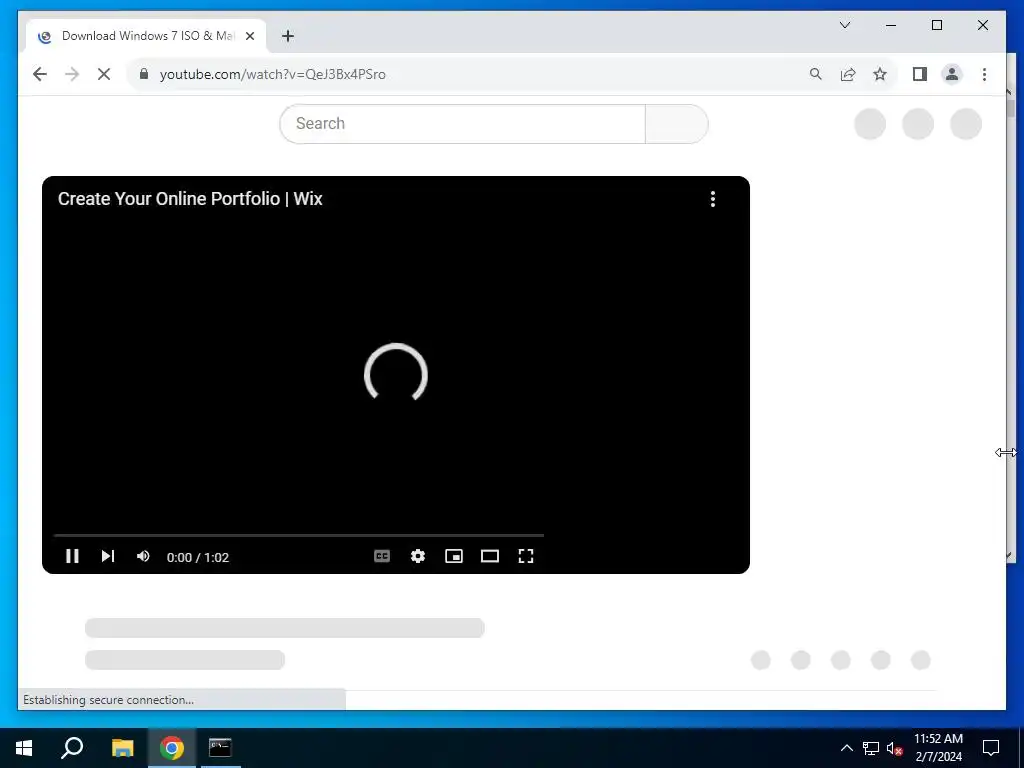
Task: Switch to theater mode view
Action: click(x=490, y=556)
